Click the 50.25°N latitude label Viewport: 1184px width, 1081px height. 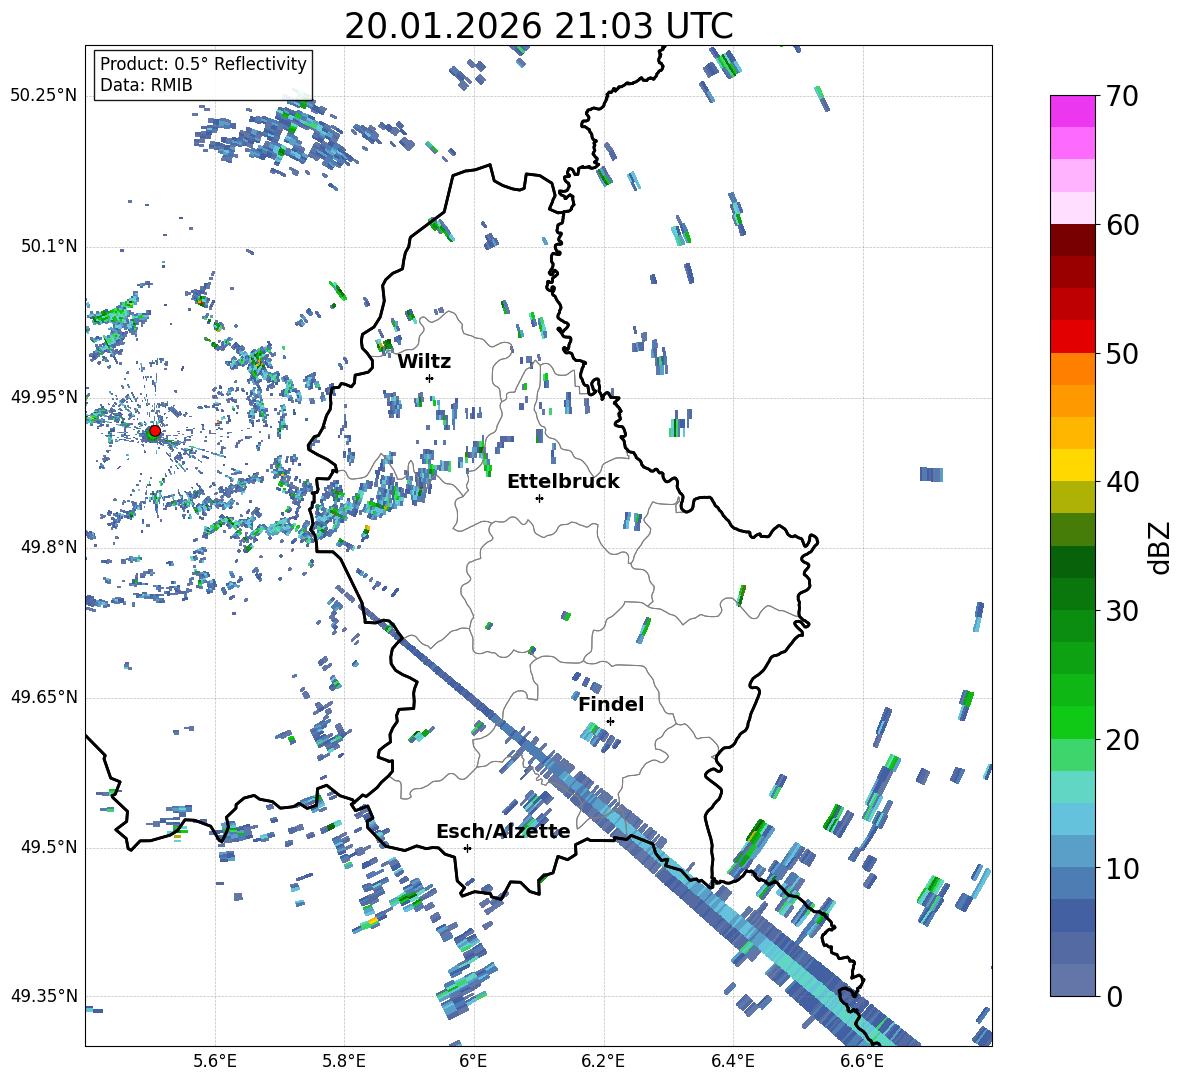pyautogui.click(x=44, y=96)
